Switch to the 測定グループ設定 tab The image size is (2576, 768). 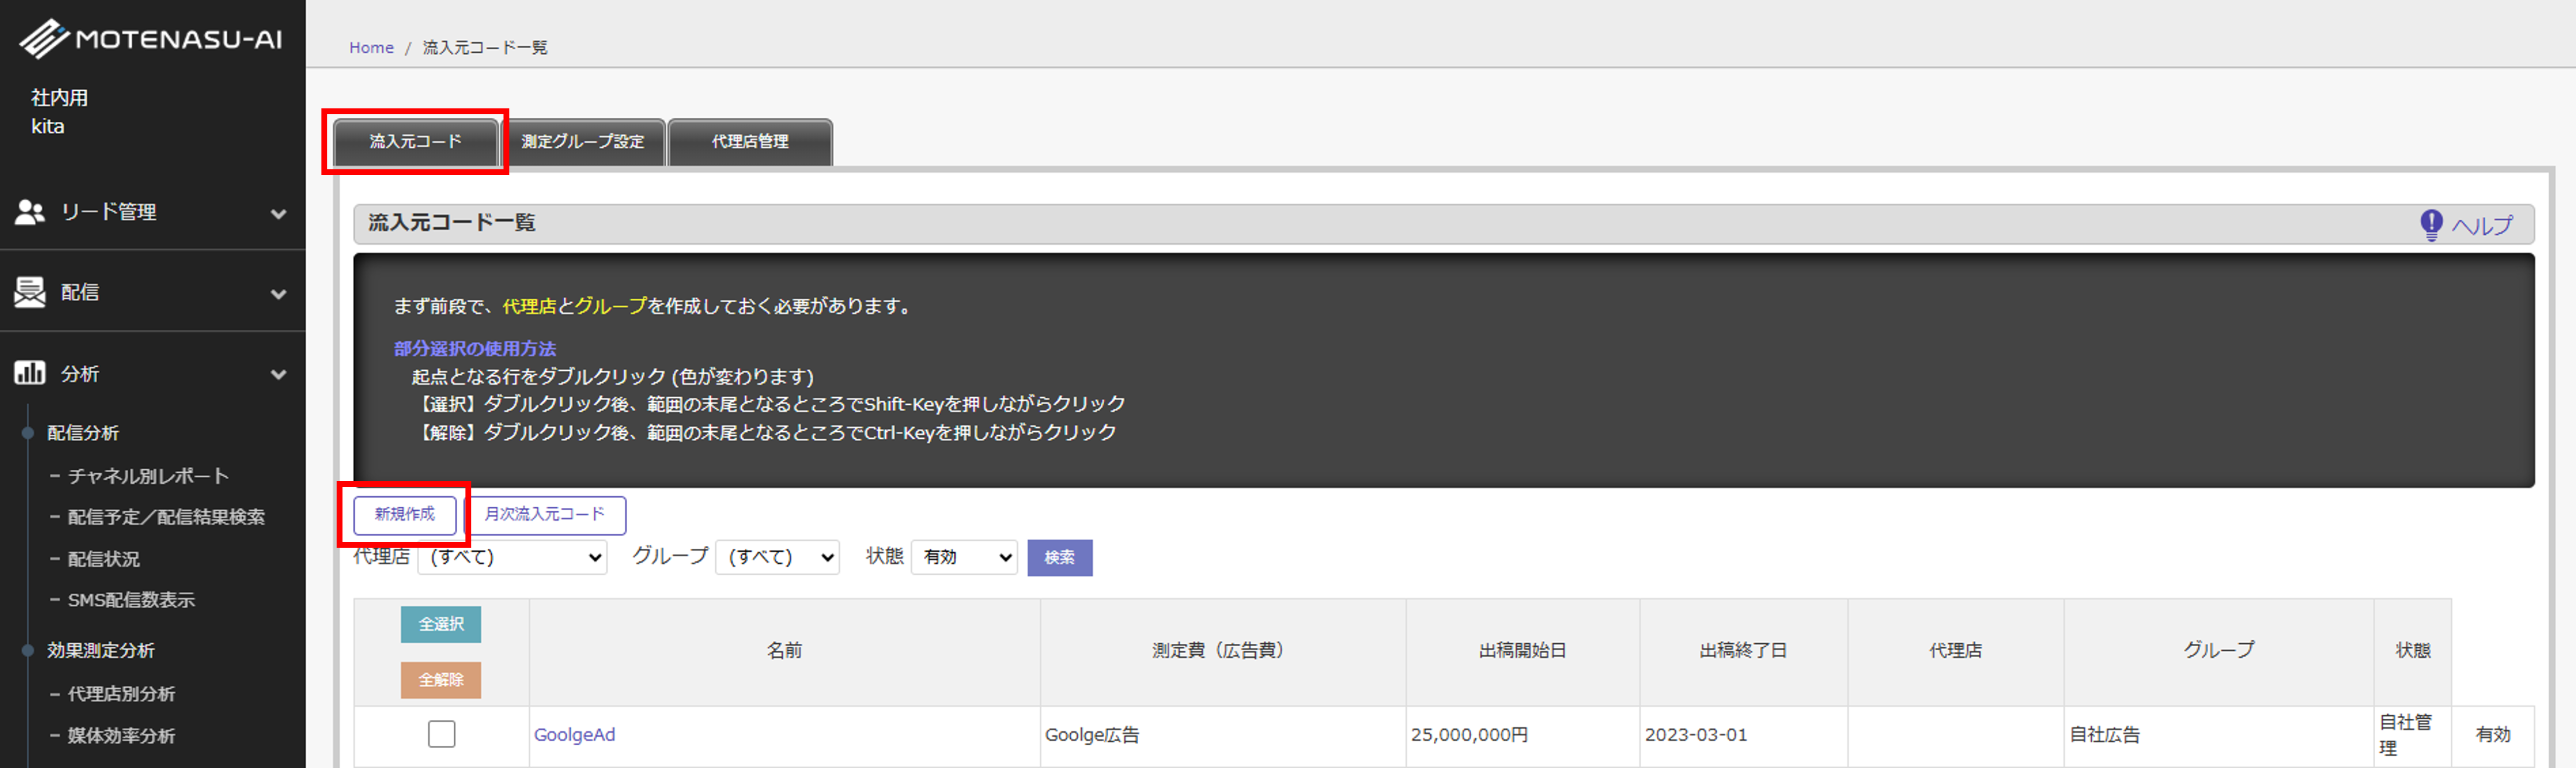coord(583,142)
